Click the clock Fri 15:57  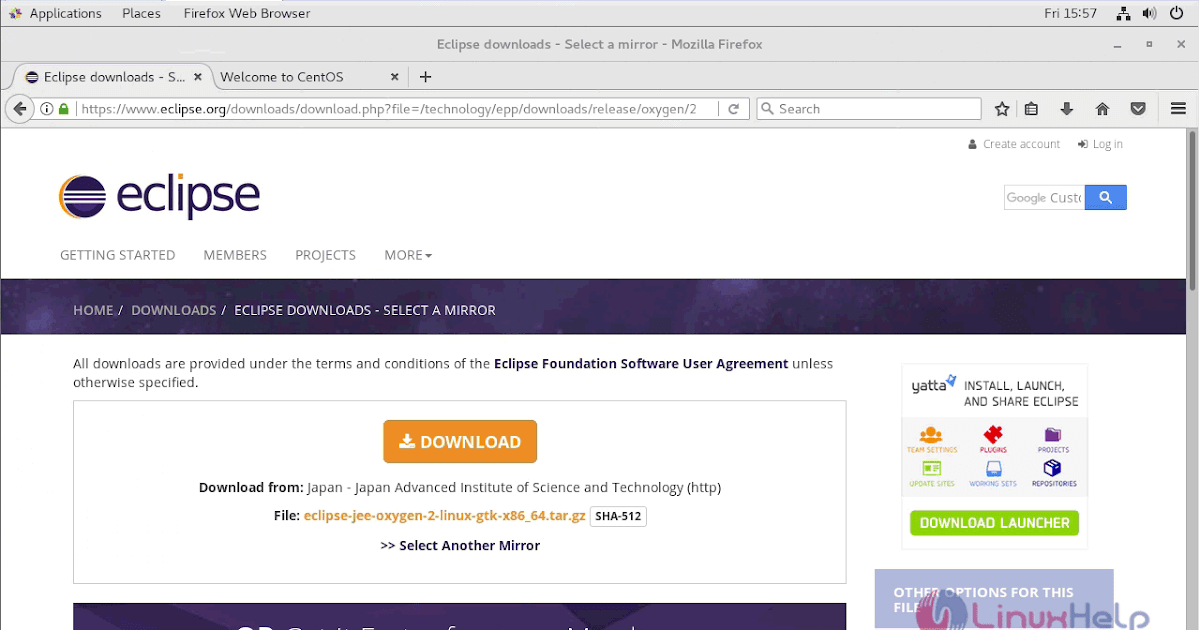[x=1071, y=13]
